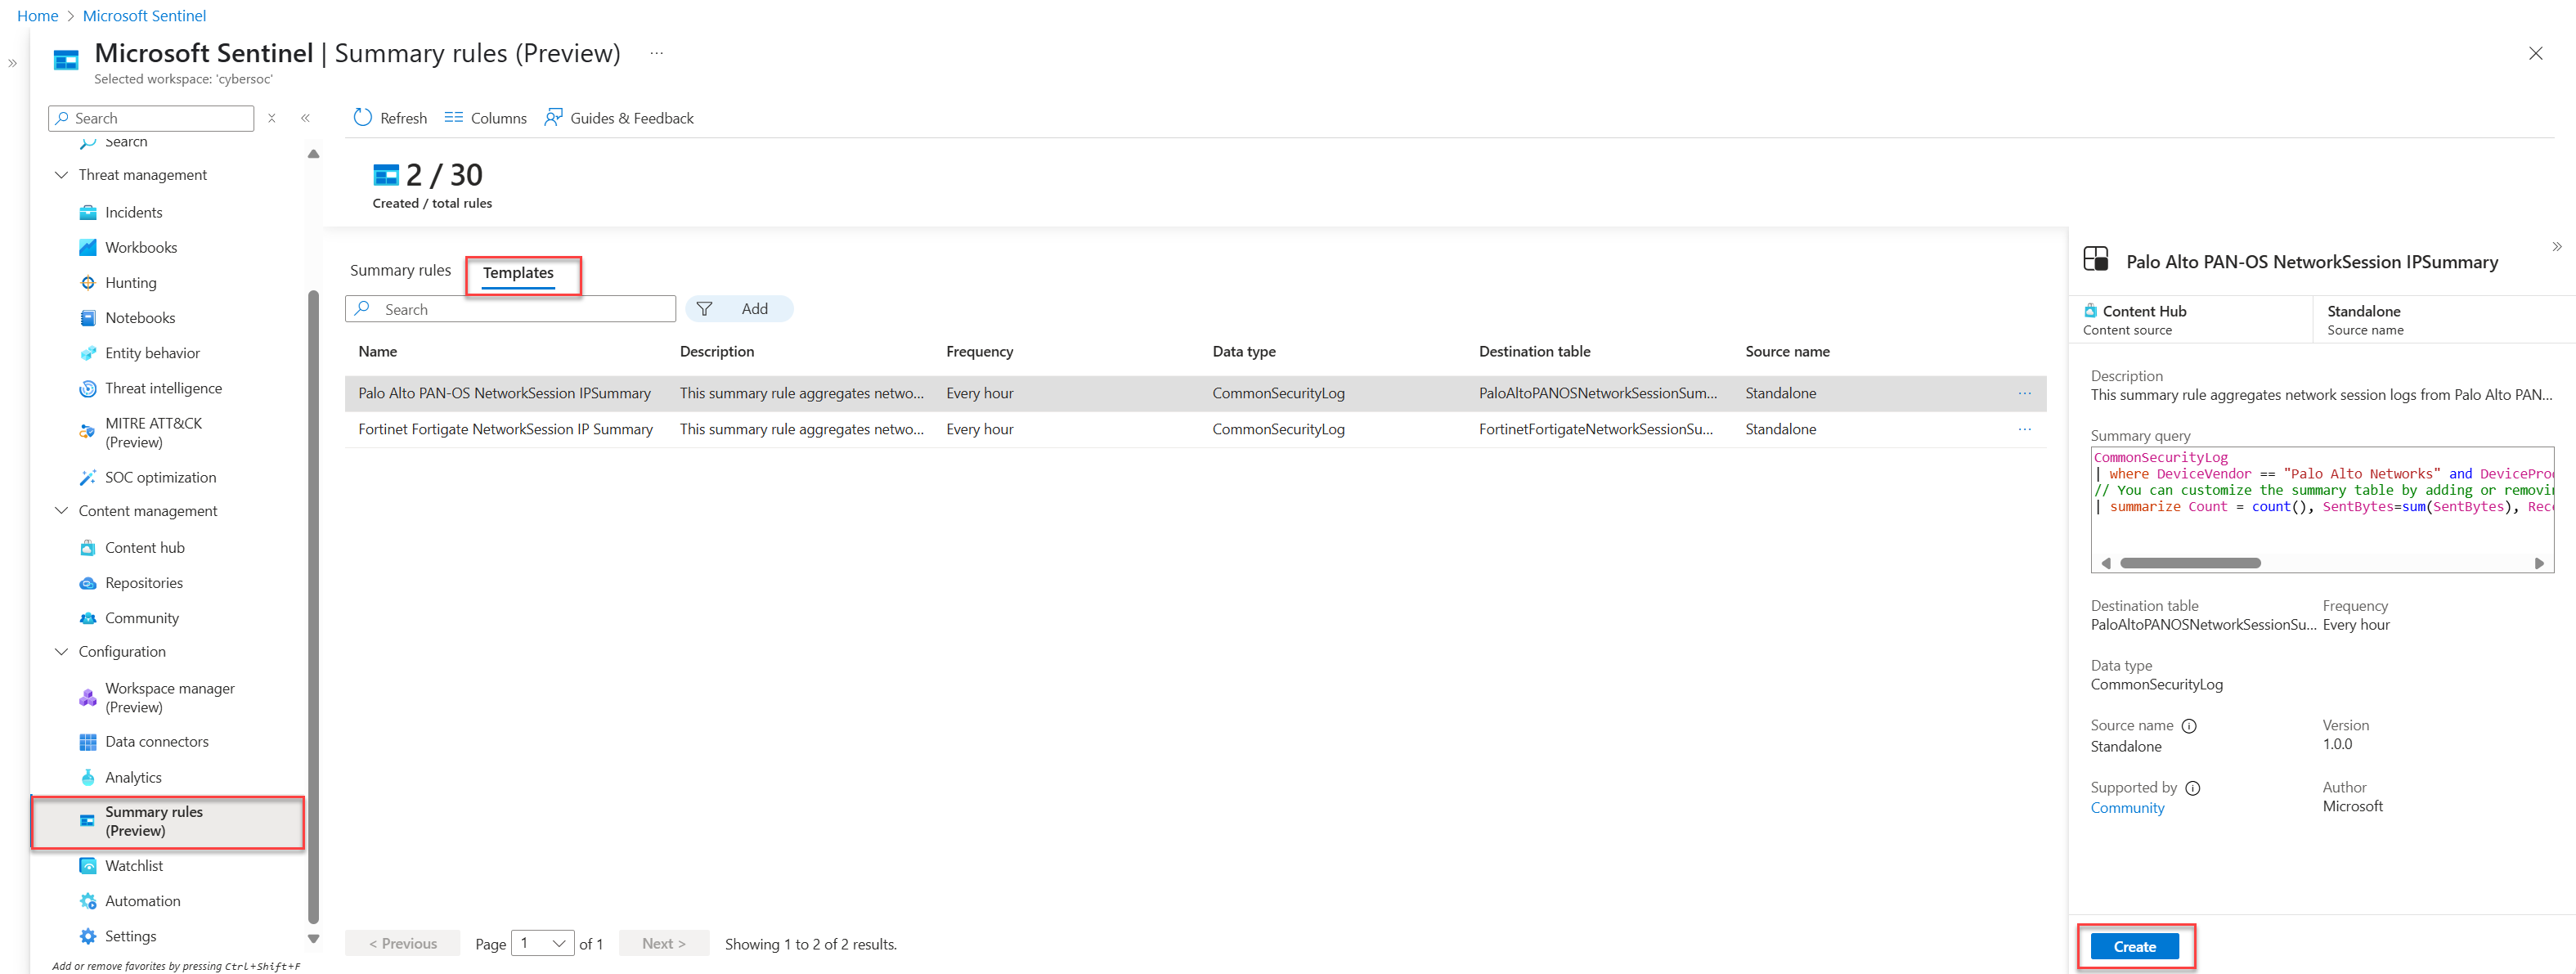Open the Hunting page

pos(130,283)
